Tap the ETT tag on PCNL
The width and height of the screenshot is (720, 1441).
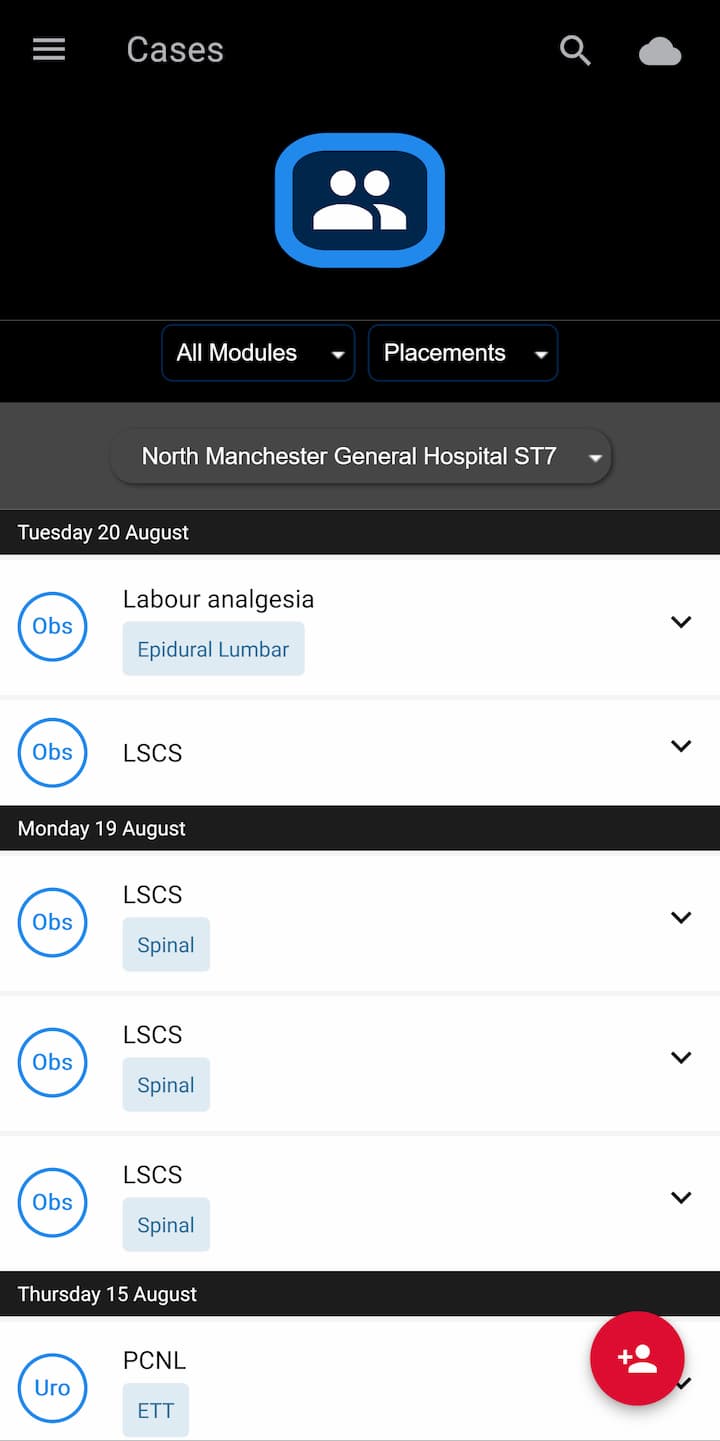156,1410
